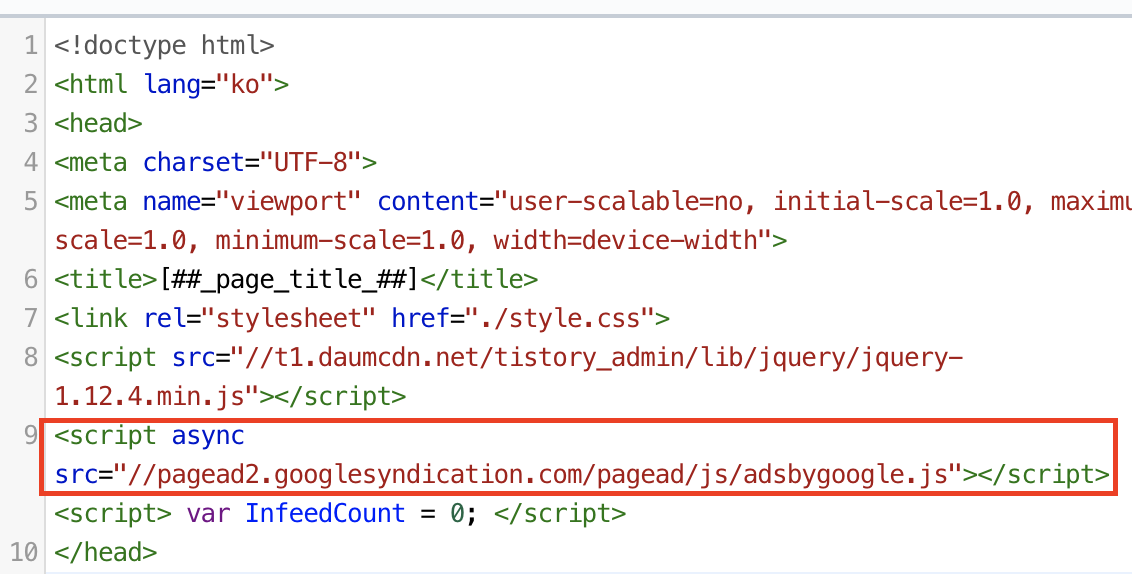Screen dimensions: 1132x574
Task: Click the "[##_page_title_##]" placeholder
Action: (289, 279)
